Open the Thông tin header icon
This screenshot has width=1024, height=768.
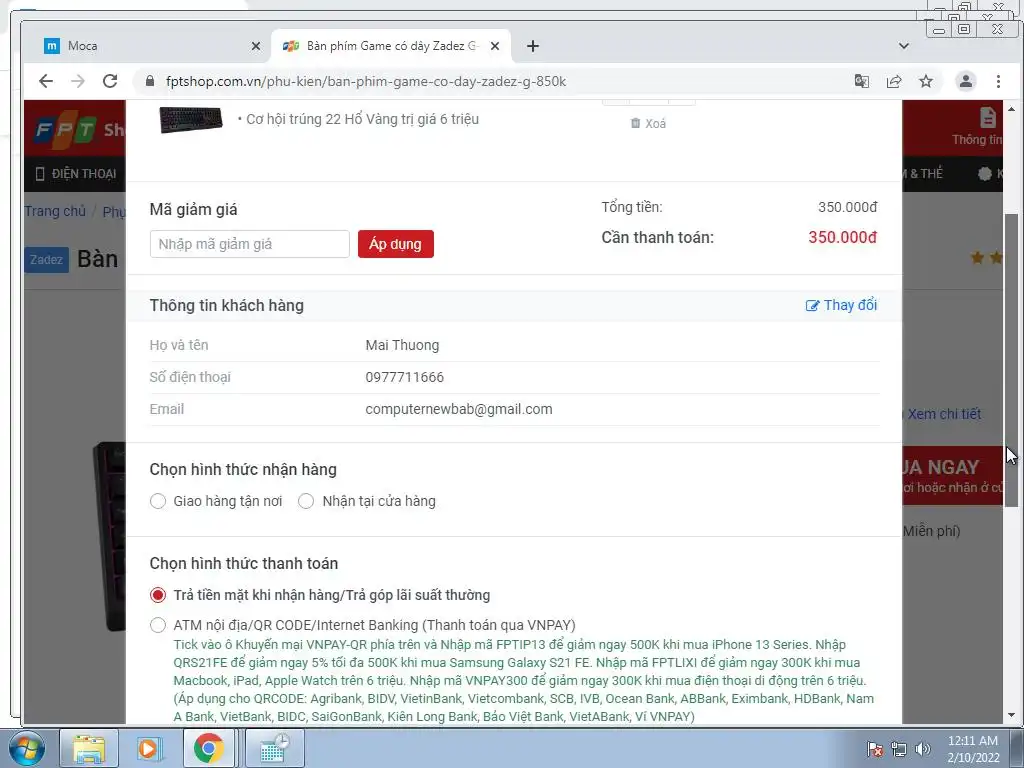coord(978,127)
